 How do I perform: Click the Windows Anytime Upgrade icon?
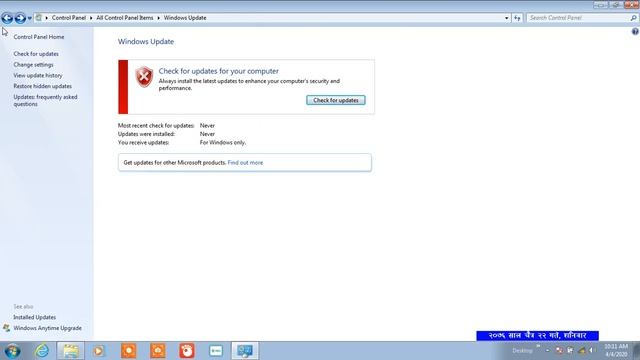pyautogui.click(x=6, y=328)
